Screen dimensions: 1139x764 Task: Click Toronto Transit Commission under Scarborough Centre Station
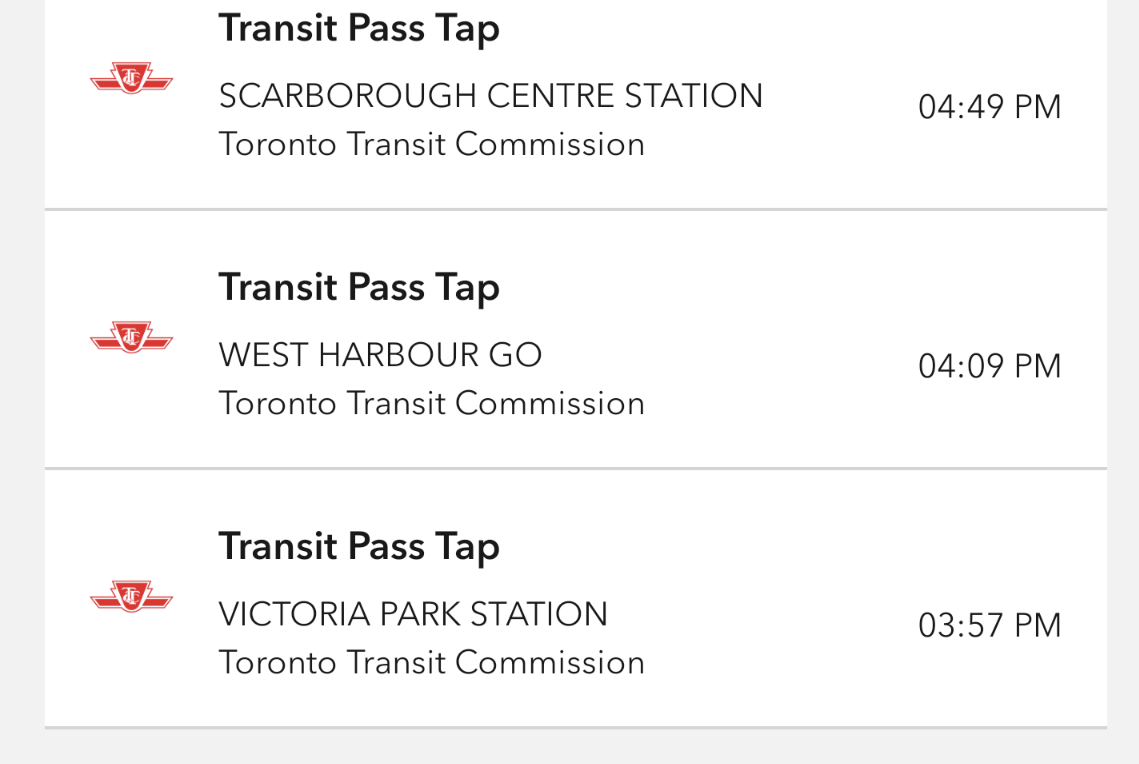click(431, 144)
